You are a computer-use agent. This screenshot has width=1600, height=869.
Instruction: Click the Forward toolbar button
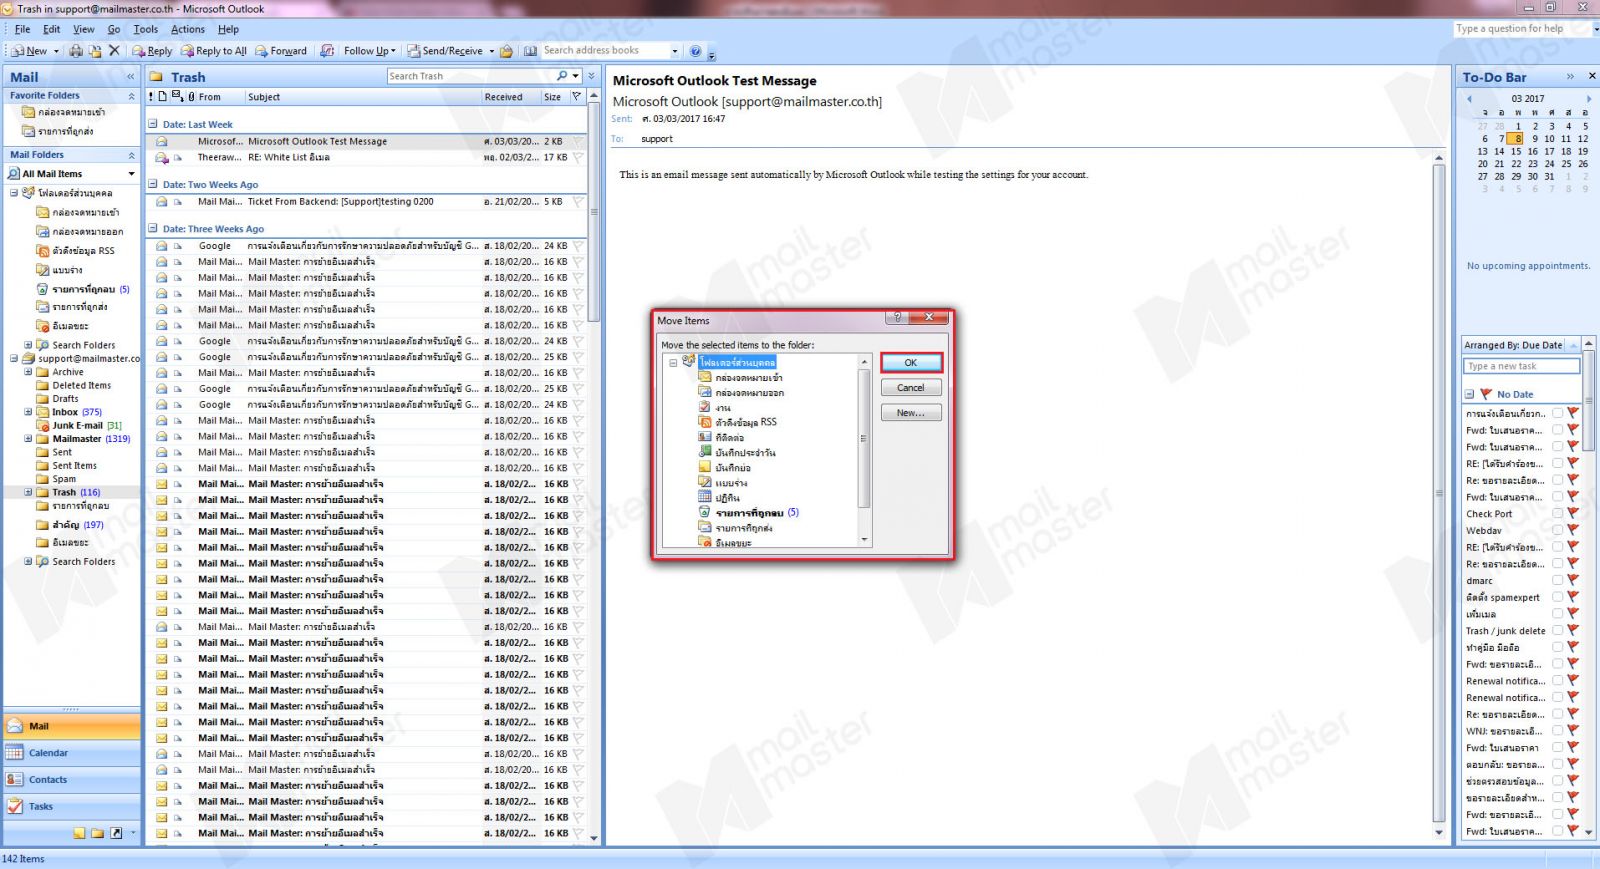click(x=281, y=51)
